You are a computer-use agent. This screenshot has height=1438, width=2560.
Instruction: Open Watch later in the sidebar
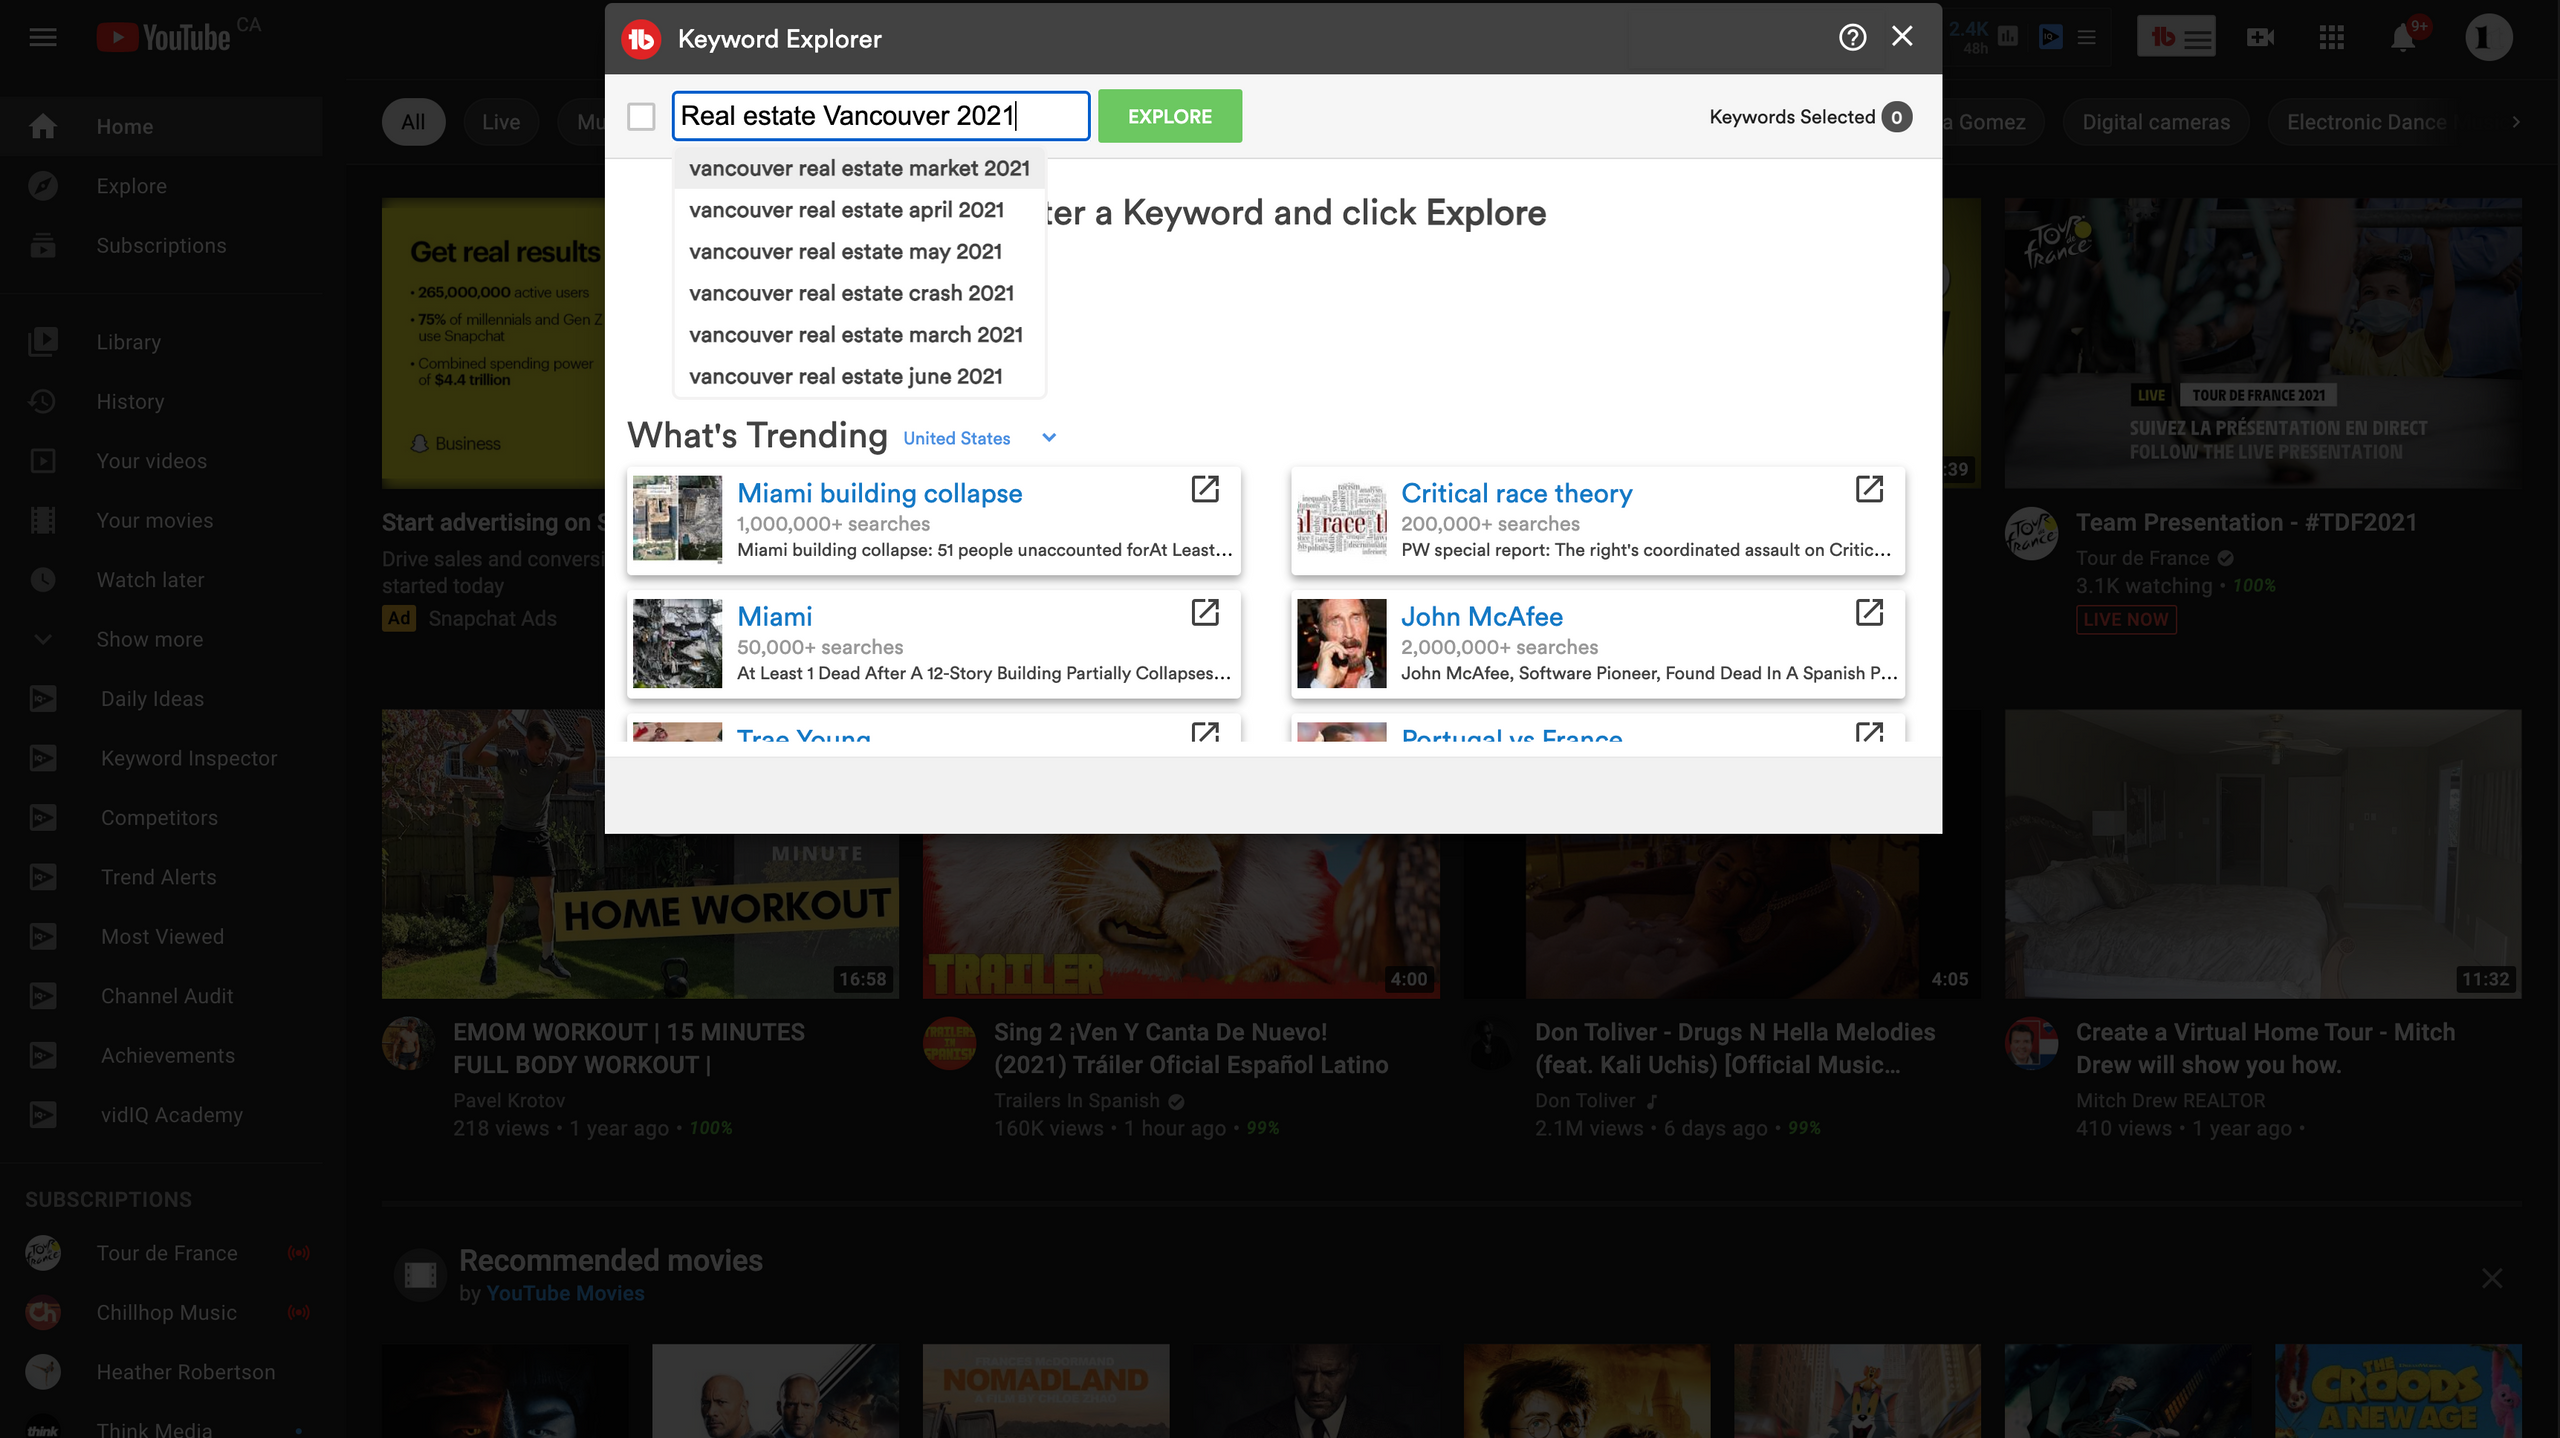[x=161, y=580]
